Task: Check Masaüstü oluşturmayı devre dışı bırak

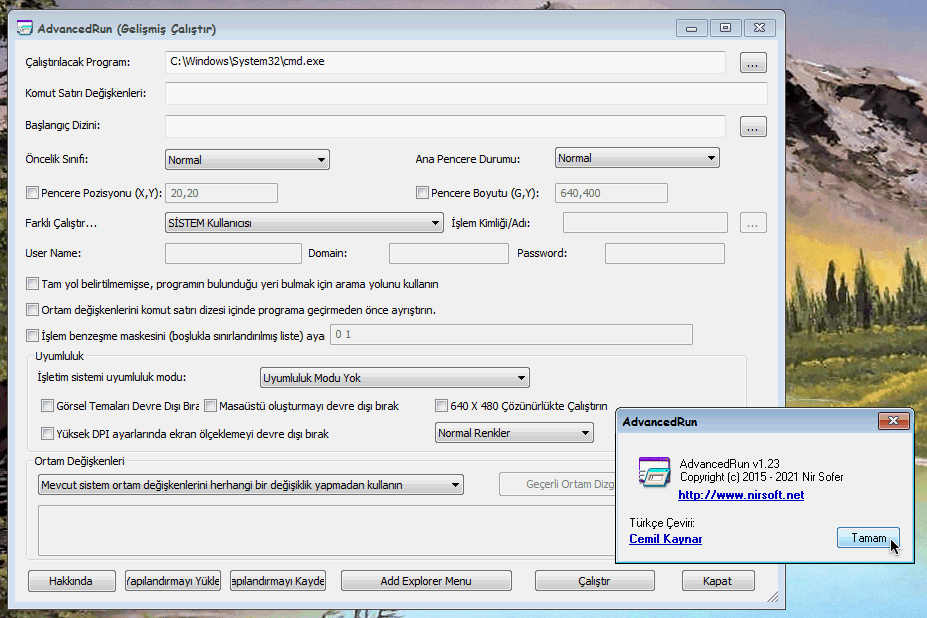Action: pyautogui.click(x=210, y=406)
